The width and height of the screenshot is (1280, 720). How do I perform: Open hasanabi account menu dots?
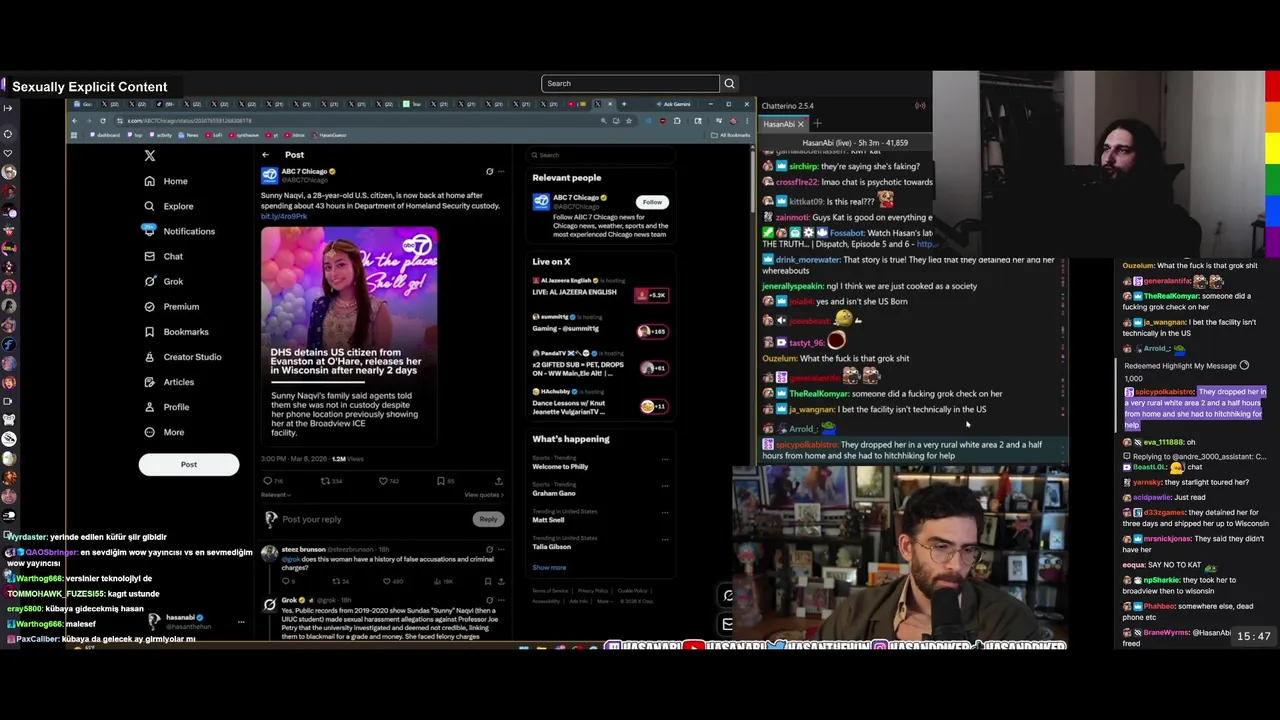click(241, 622)
